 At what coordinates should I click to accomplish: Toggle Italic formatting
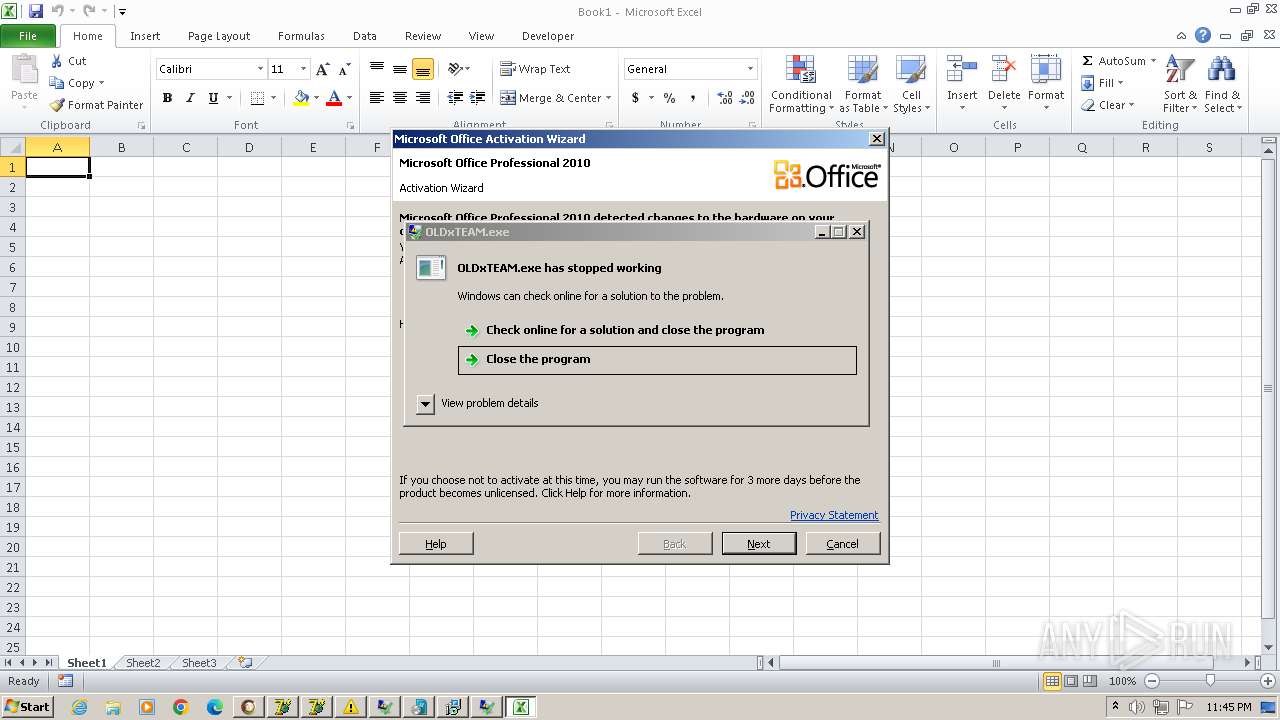190,98
